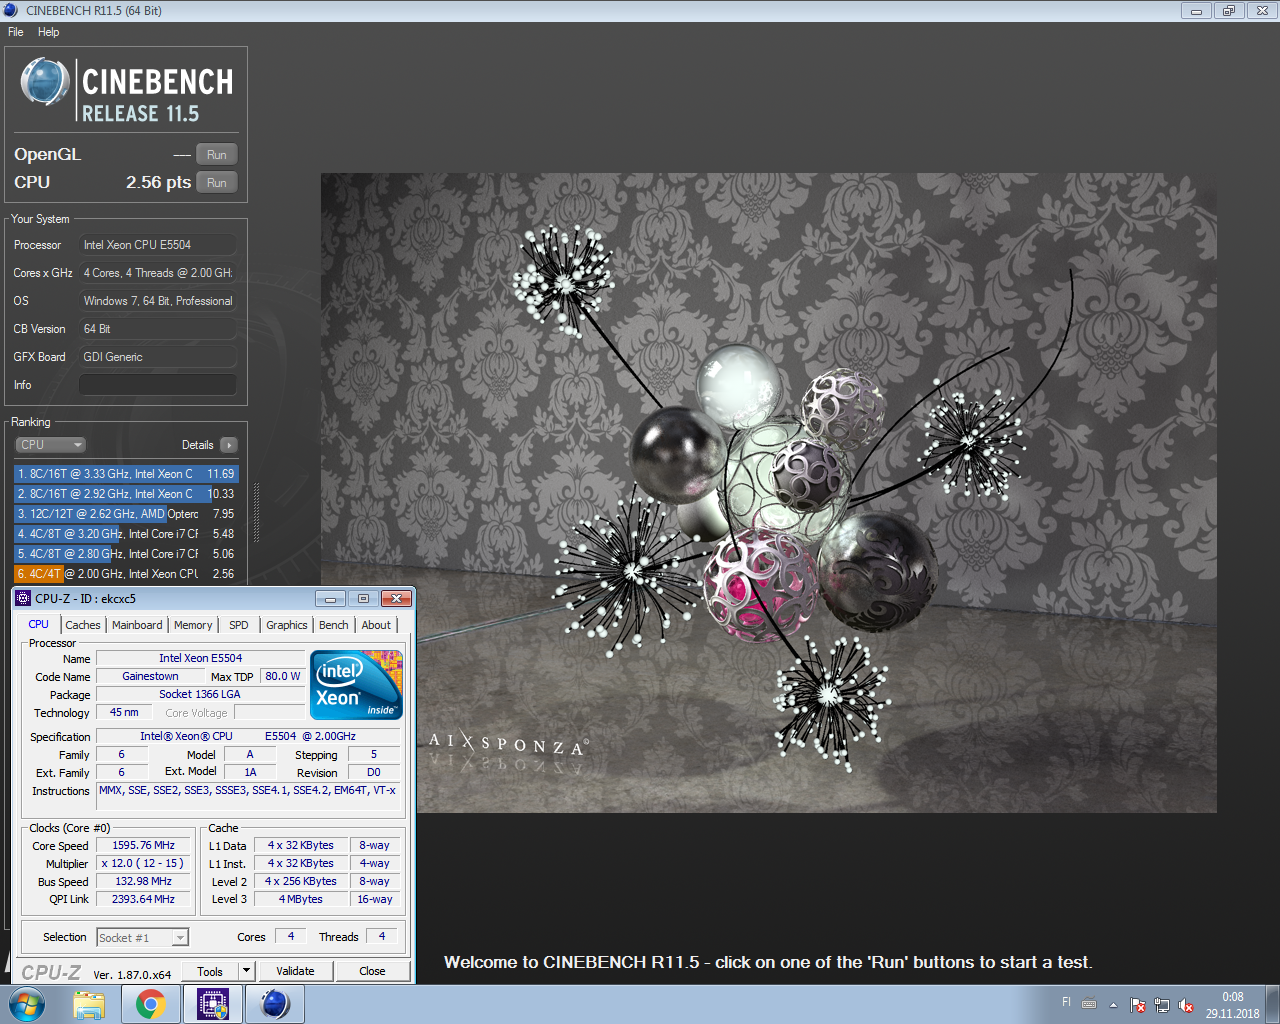1280x1024 pixels.
Task: Click the CPU-Z Close button
Action: pyautogui.click(x=372, y=971)
